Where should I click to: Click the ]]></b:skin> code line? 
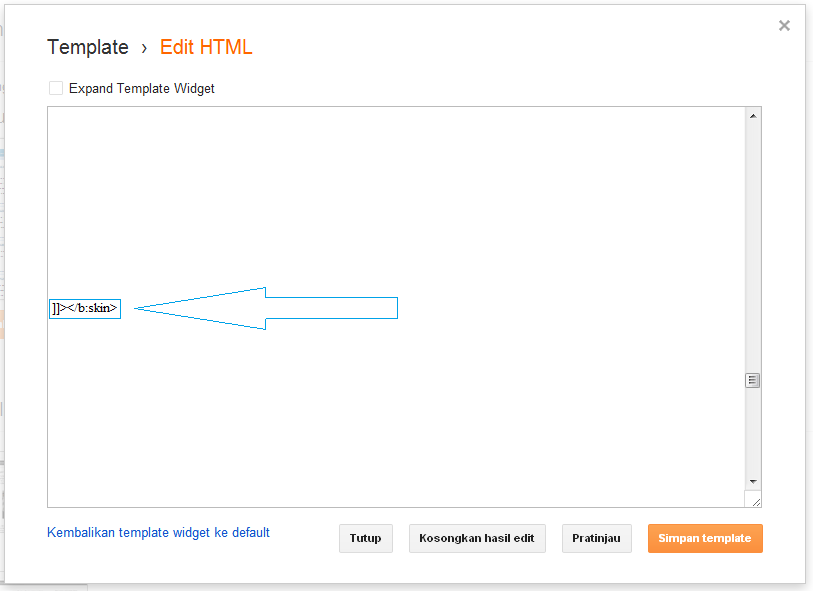85,308
